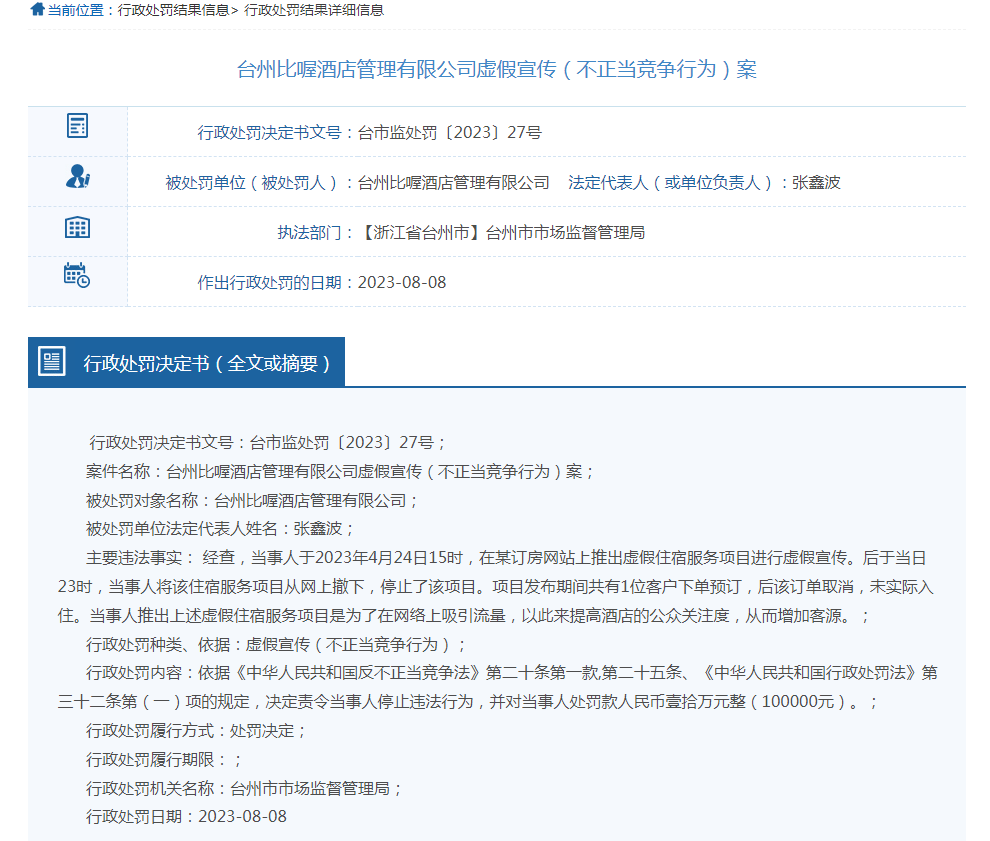Click the document number 台市监处罚〔2023〕27号 in top table
Screen dimensions: 990x841
coord(449,132)
